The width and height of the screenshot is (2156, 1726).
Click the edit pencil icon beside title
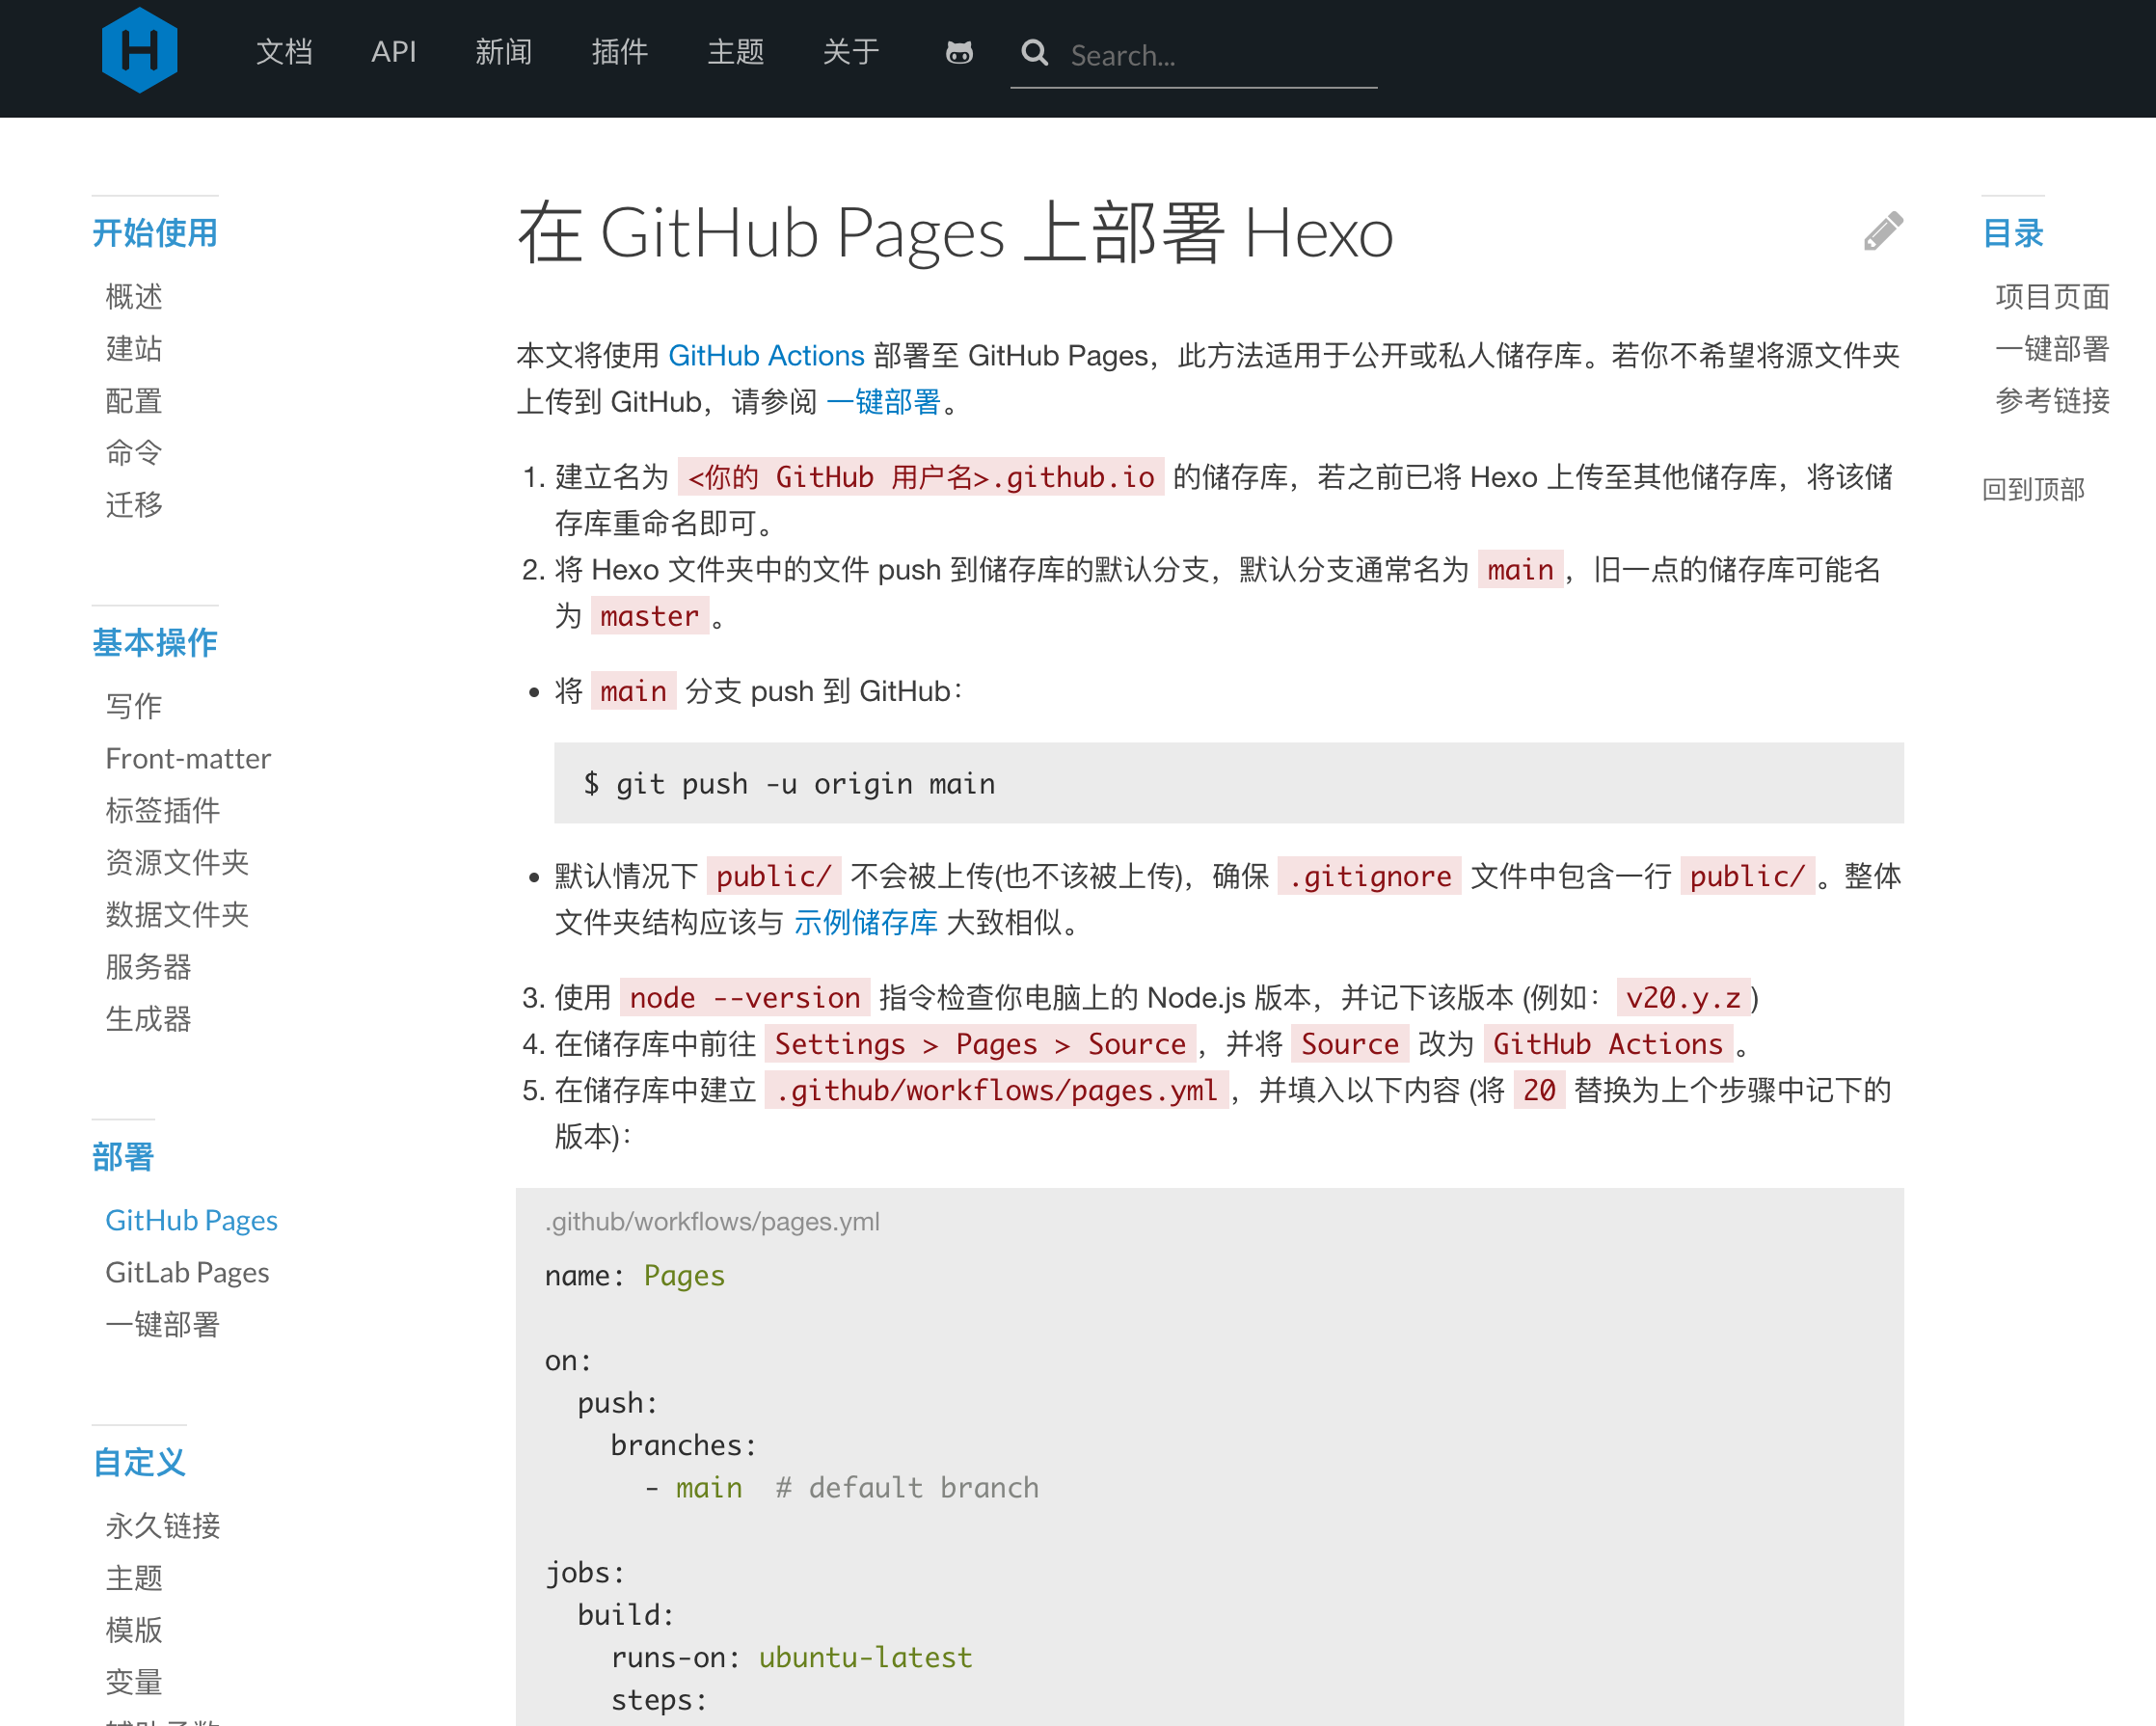tap(1883, 230)
